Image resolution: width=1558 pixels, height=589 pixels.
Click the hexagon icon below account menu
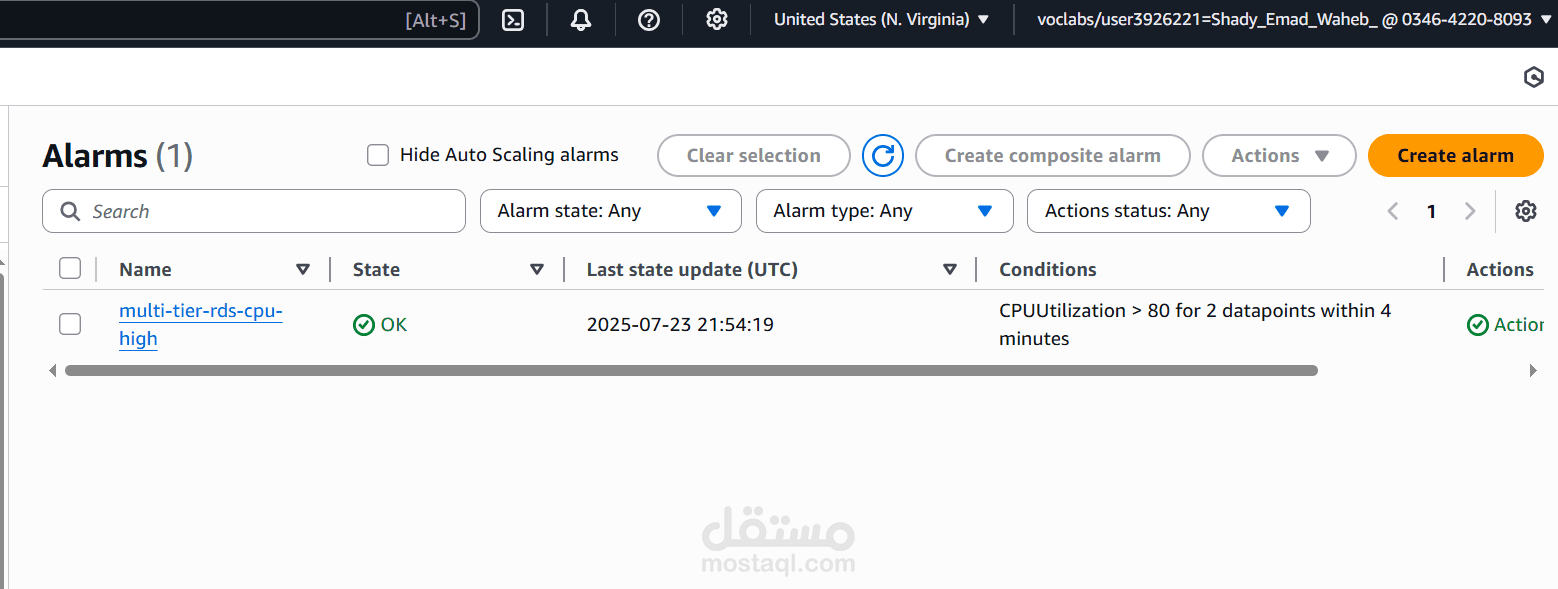(1534, 77)
